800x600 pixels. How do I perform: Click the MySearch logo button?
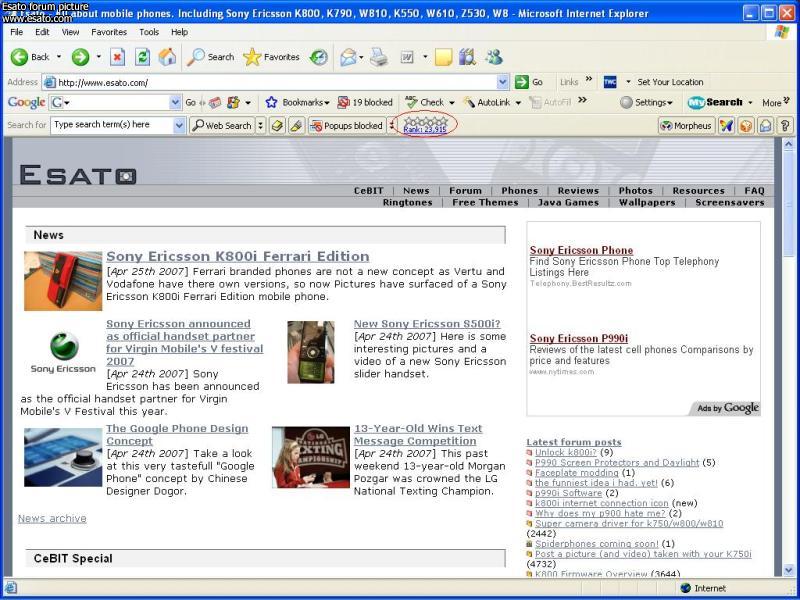(715, 103)
